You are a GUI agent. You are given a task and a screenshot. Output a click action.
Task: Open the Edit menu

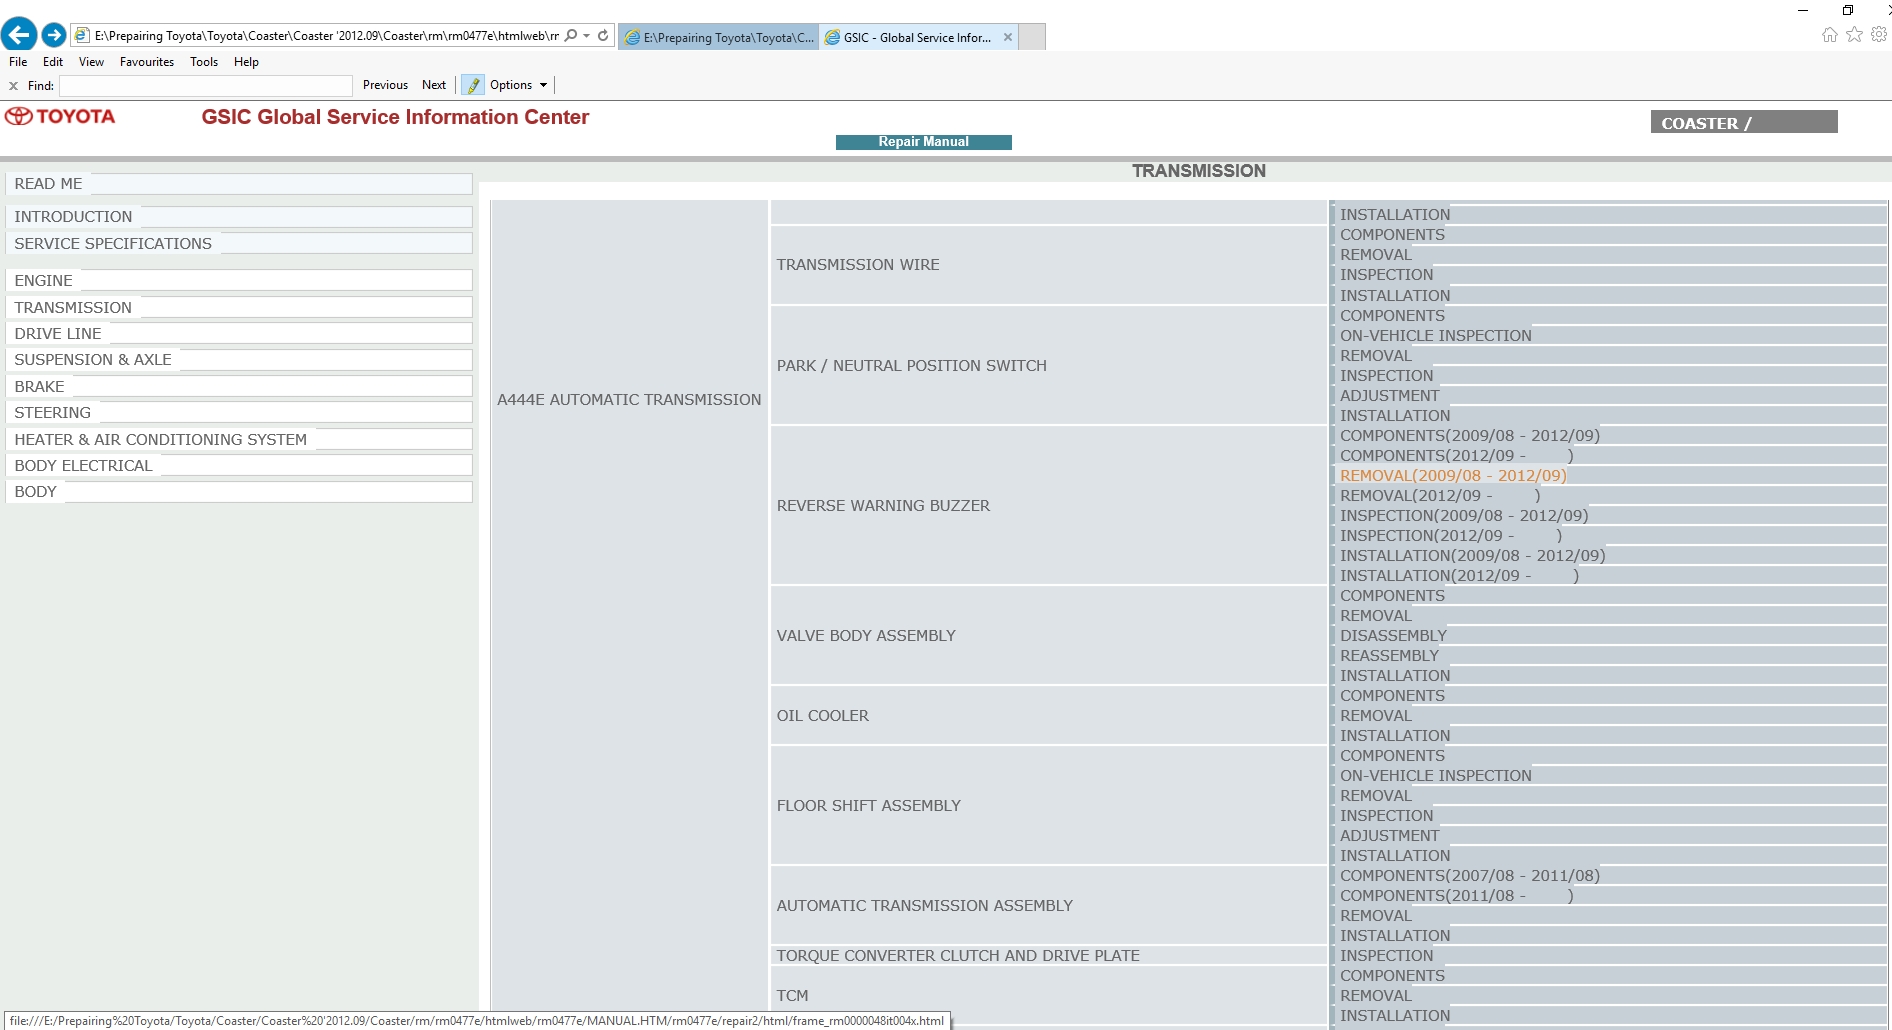tap(53, 62)
